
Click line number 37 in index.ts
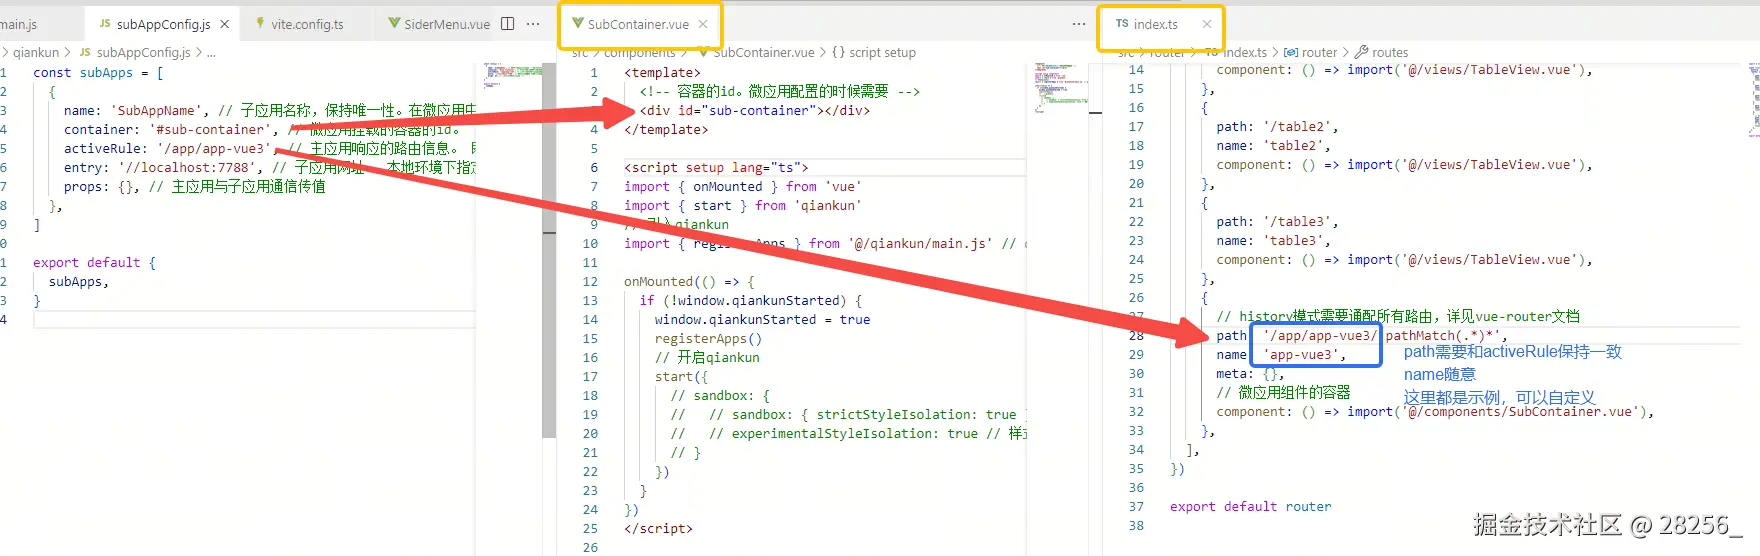click(1136, 507)
